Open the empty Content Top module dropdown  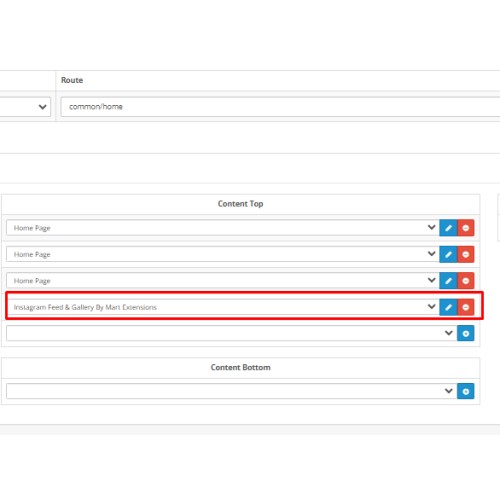[x=232, y=333]
